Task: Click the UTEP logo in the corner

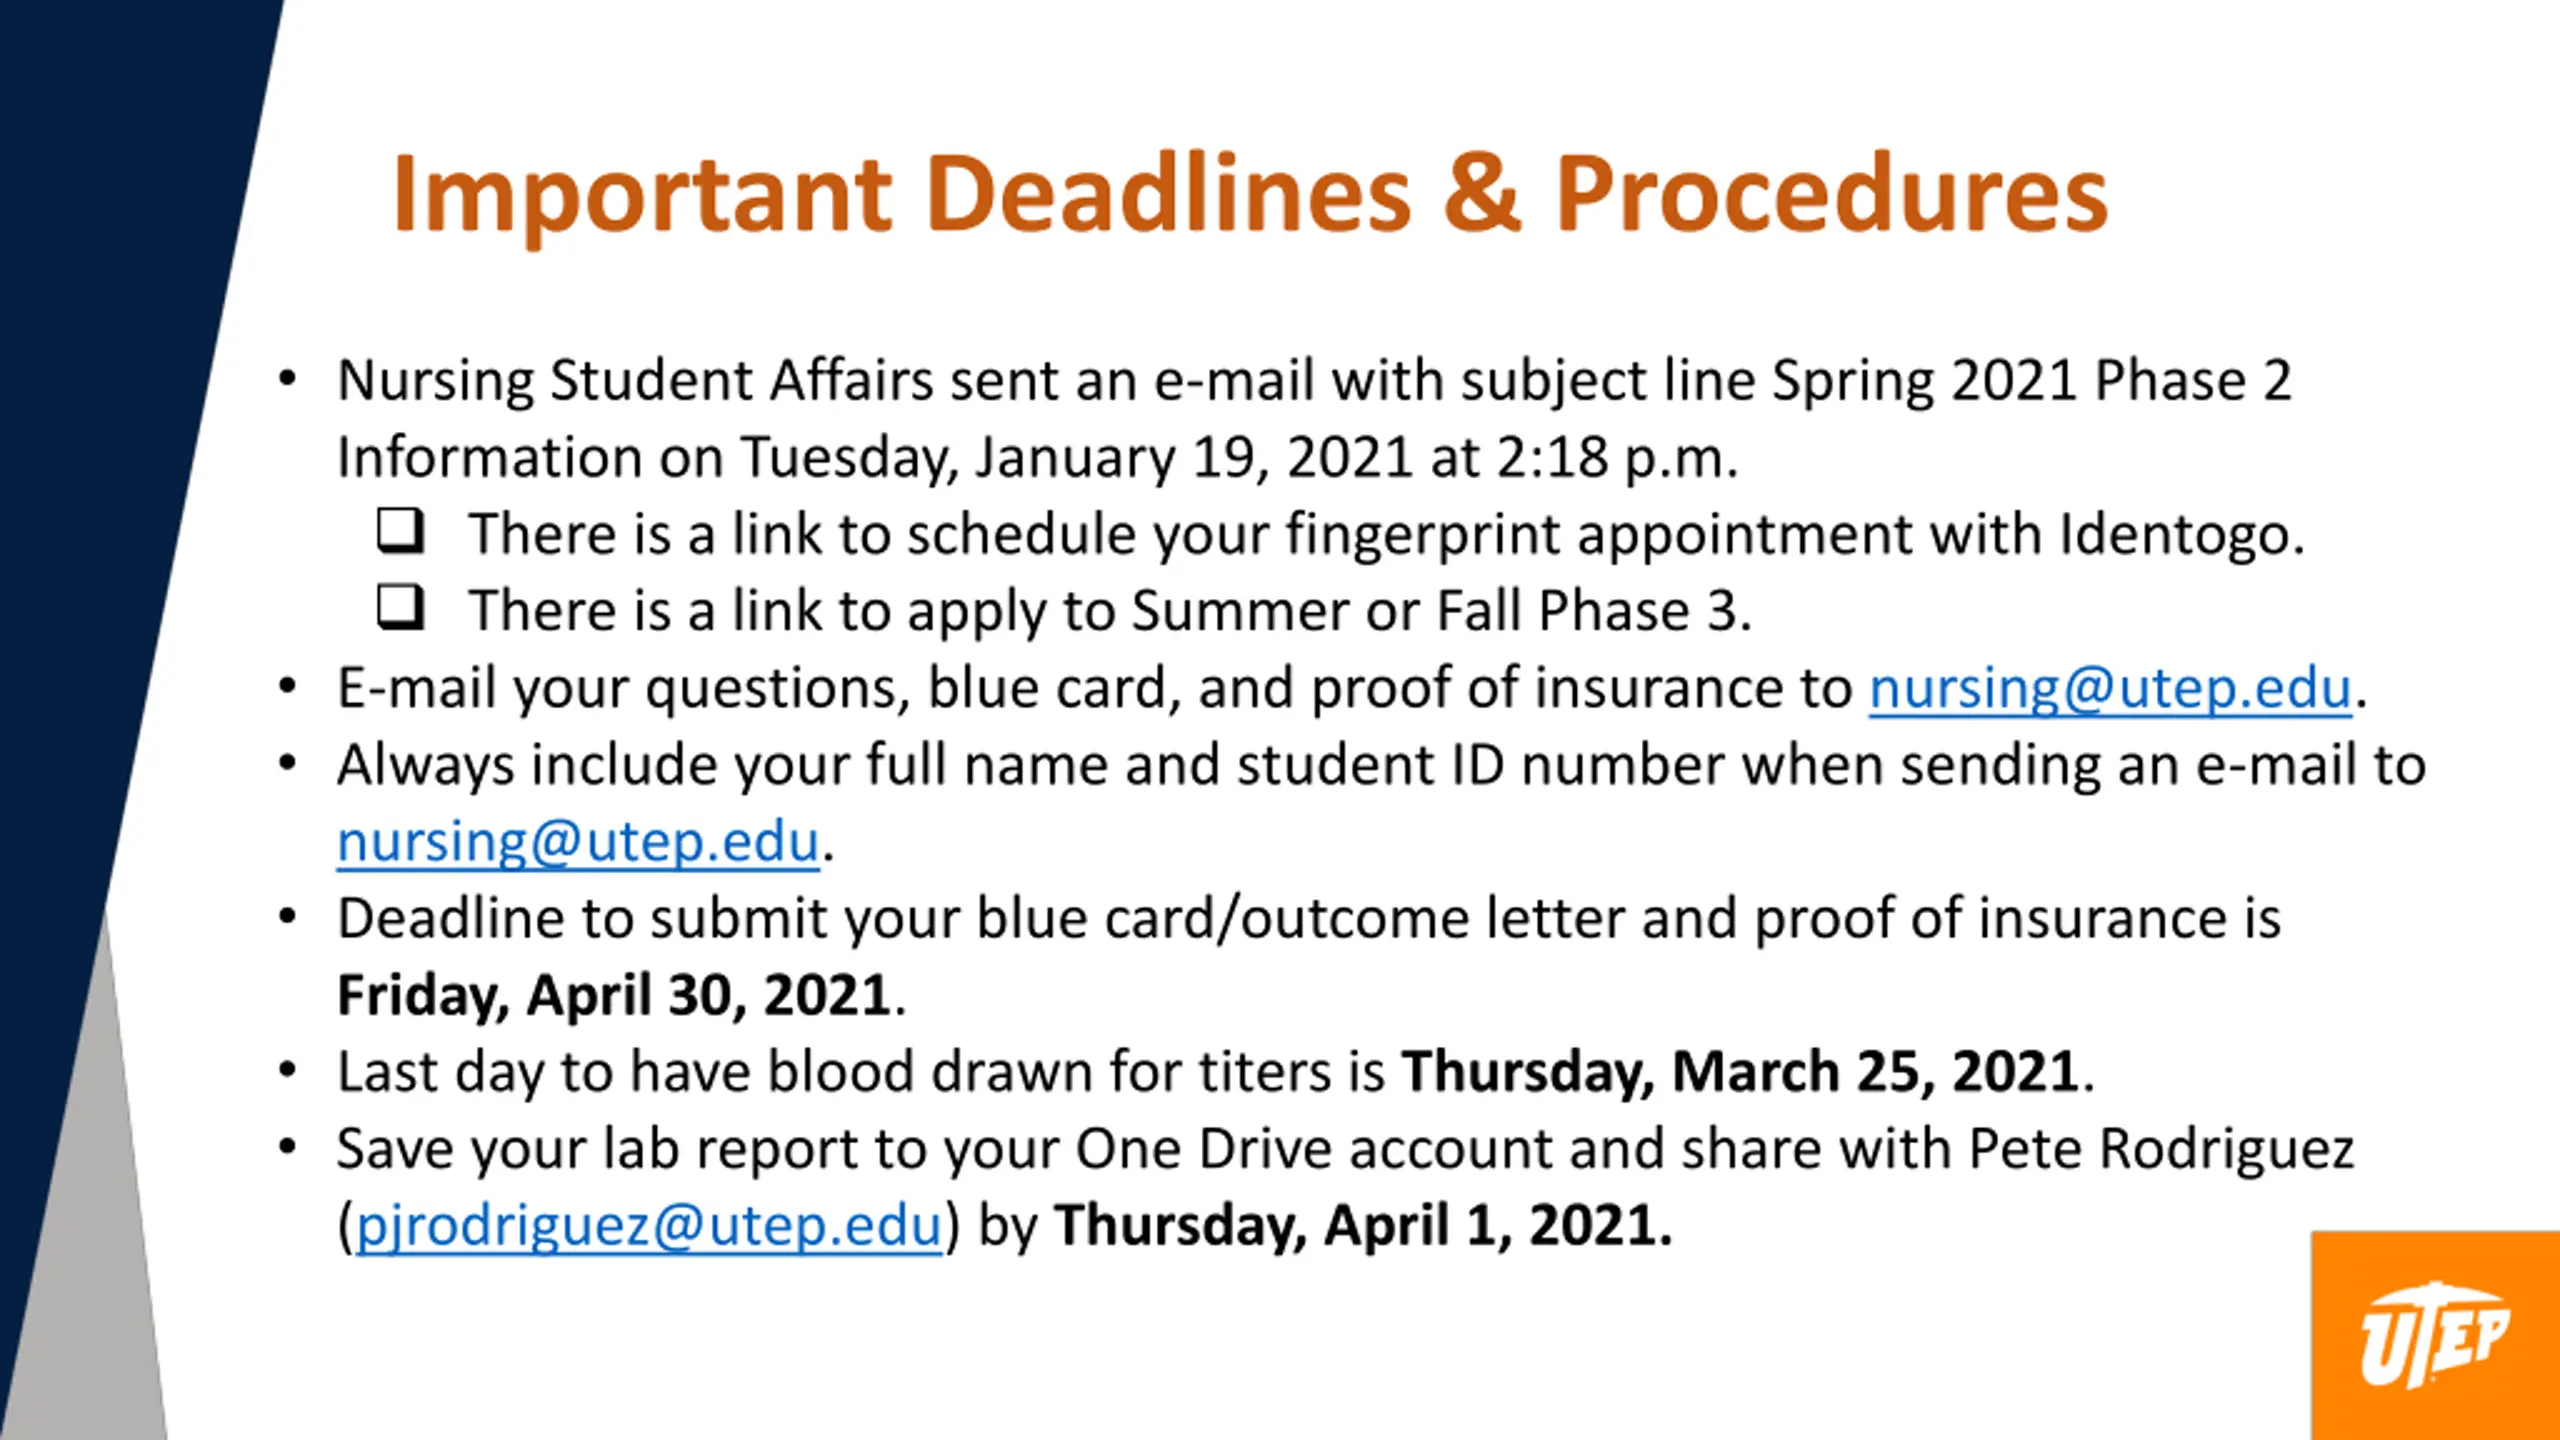Action: pyautogui.click(x=2434, y=1336)
